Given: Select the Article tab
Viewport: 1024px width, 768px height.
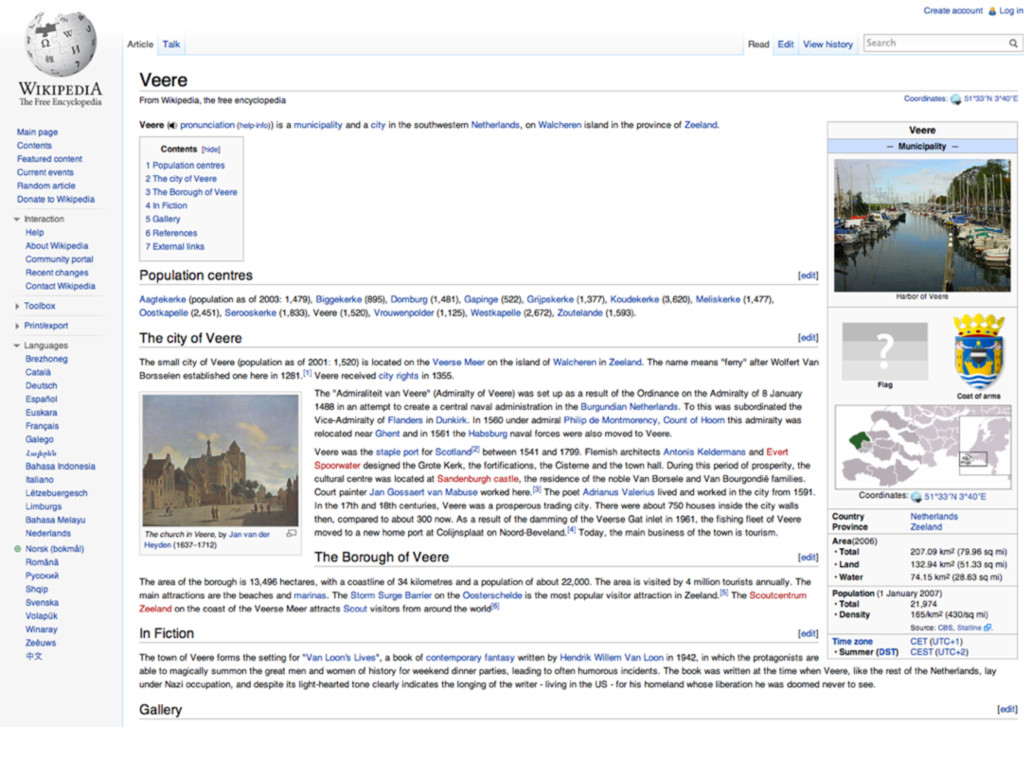Looking at the screenshot, I should pos(140,44).
